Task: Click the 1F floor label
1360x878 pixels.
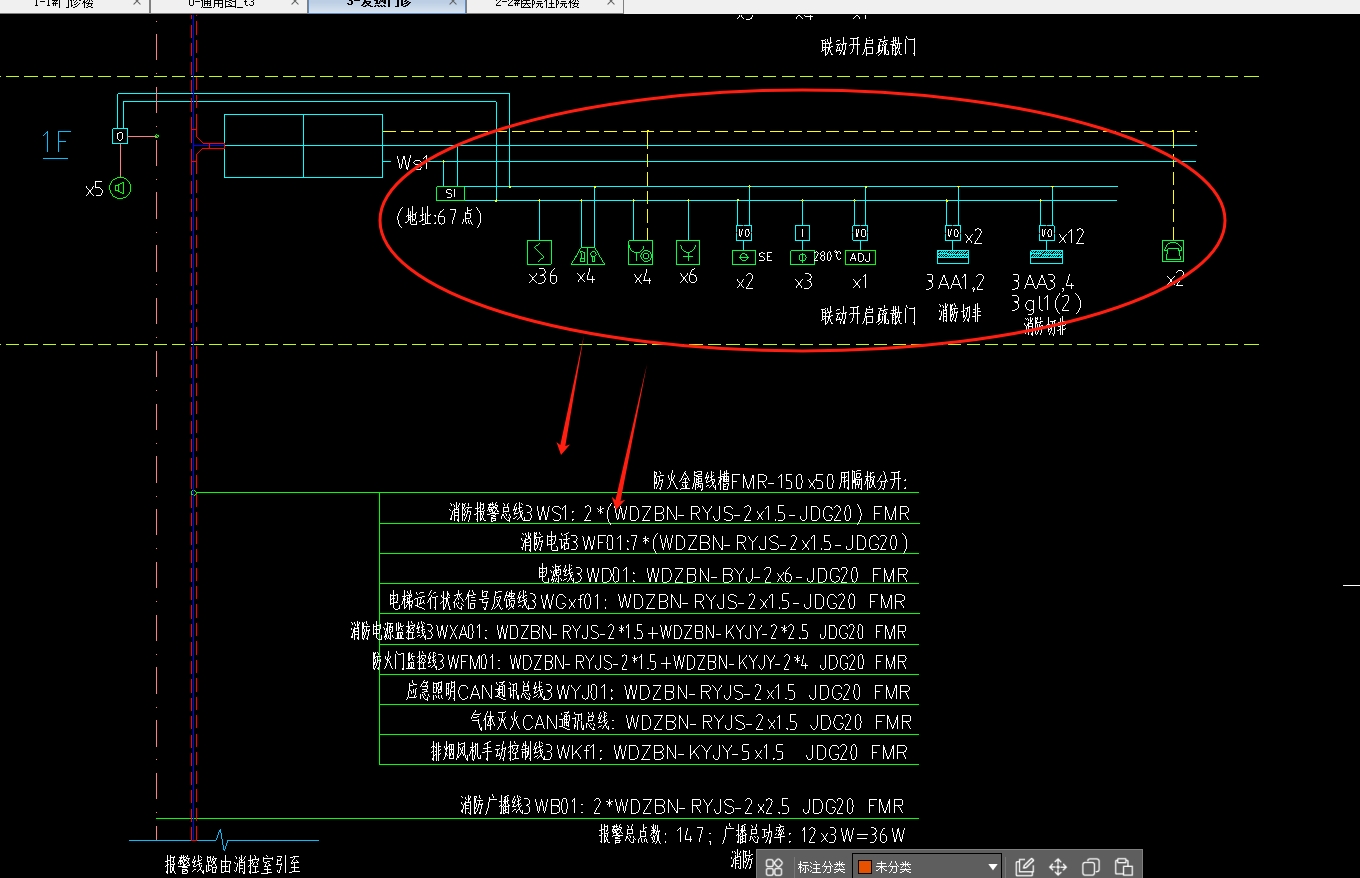Action: (56, 144)
